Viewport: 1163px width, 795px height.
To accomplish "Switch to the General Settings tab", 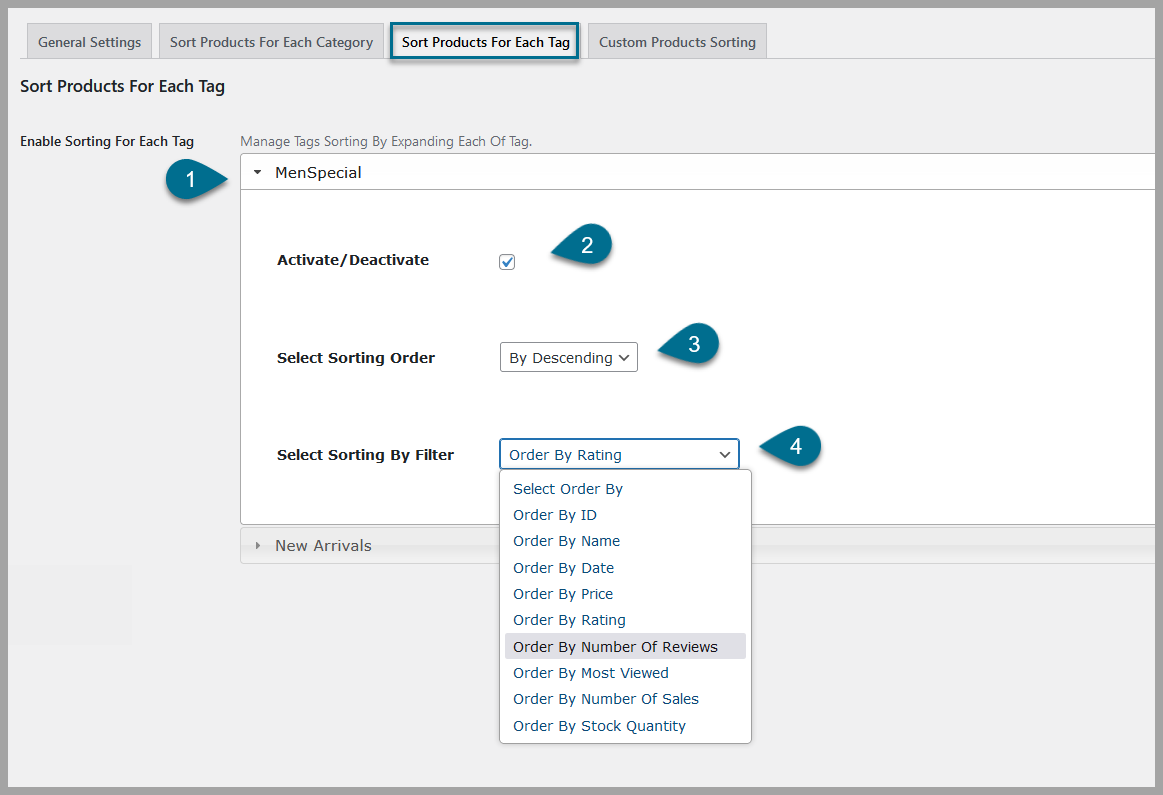I will [x=89, y=42].
